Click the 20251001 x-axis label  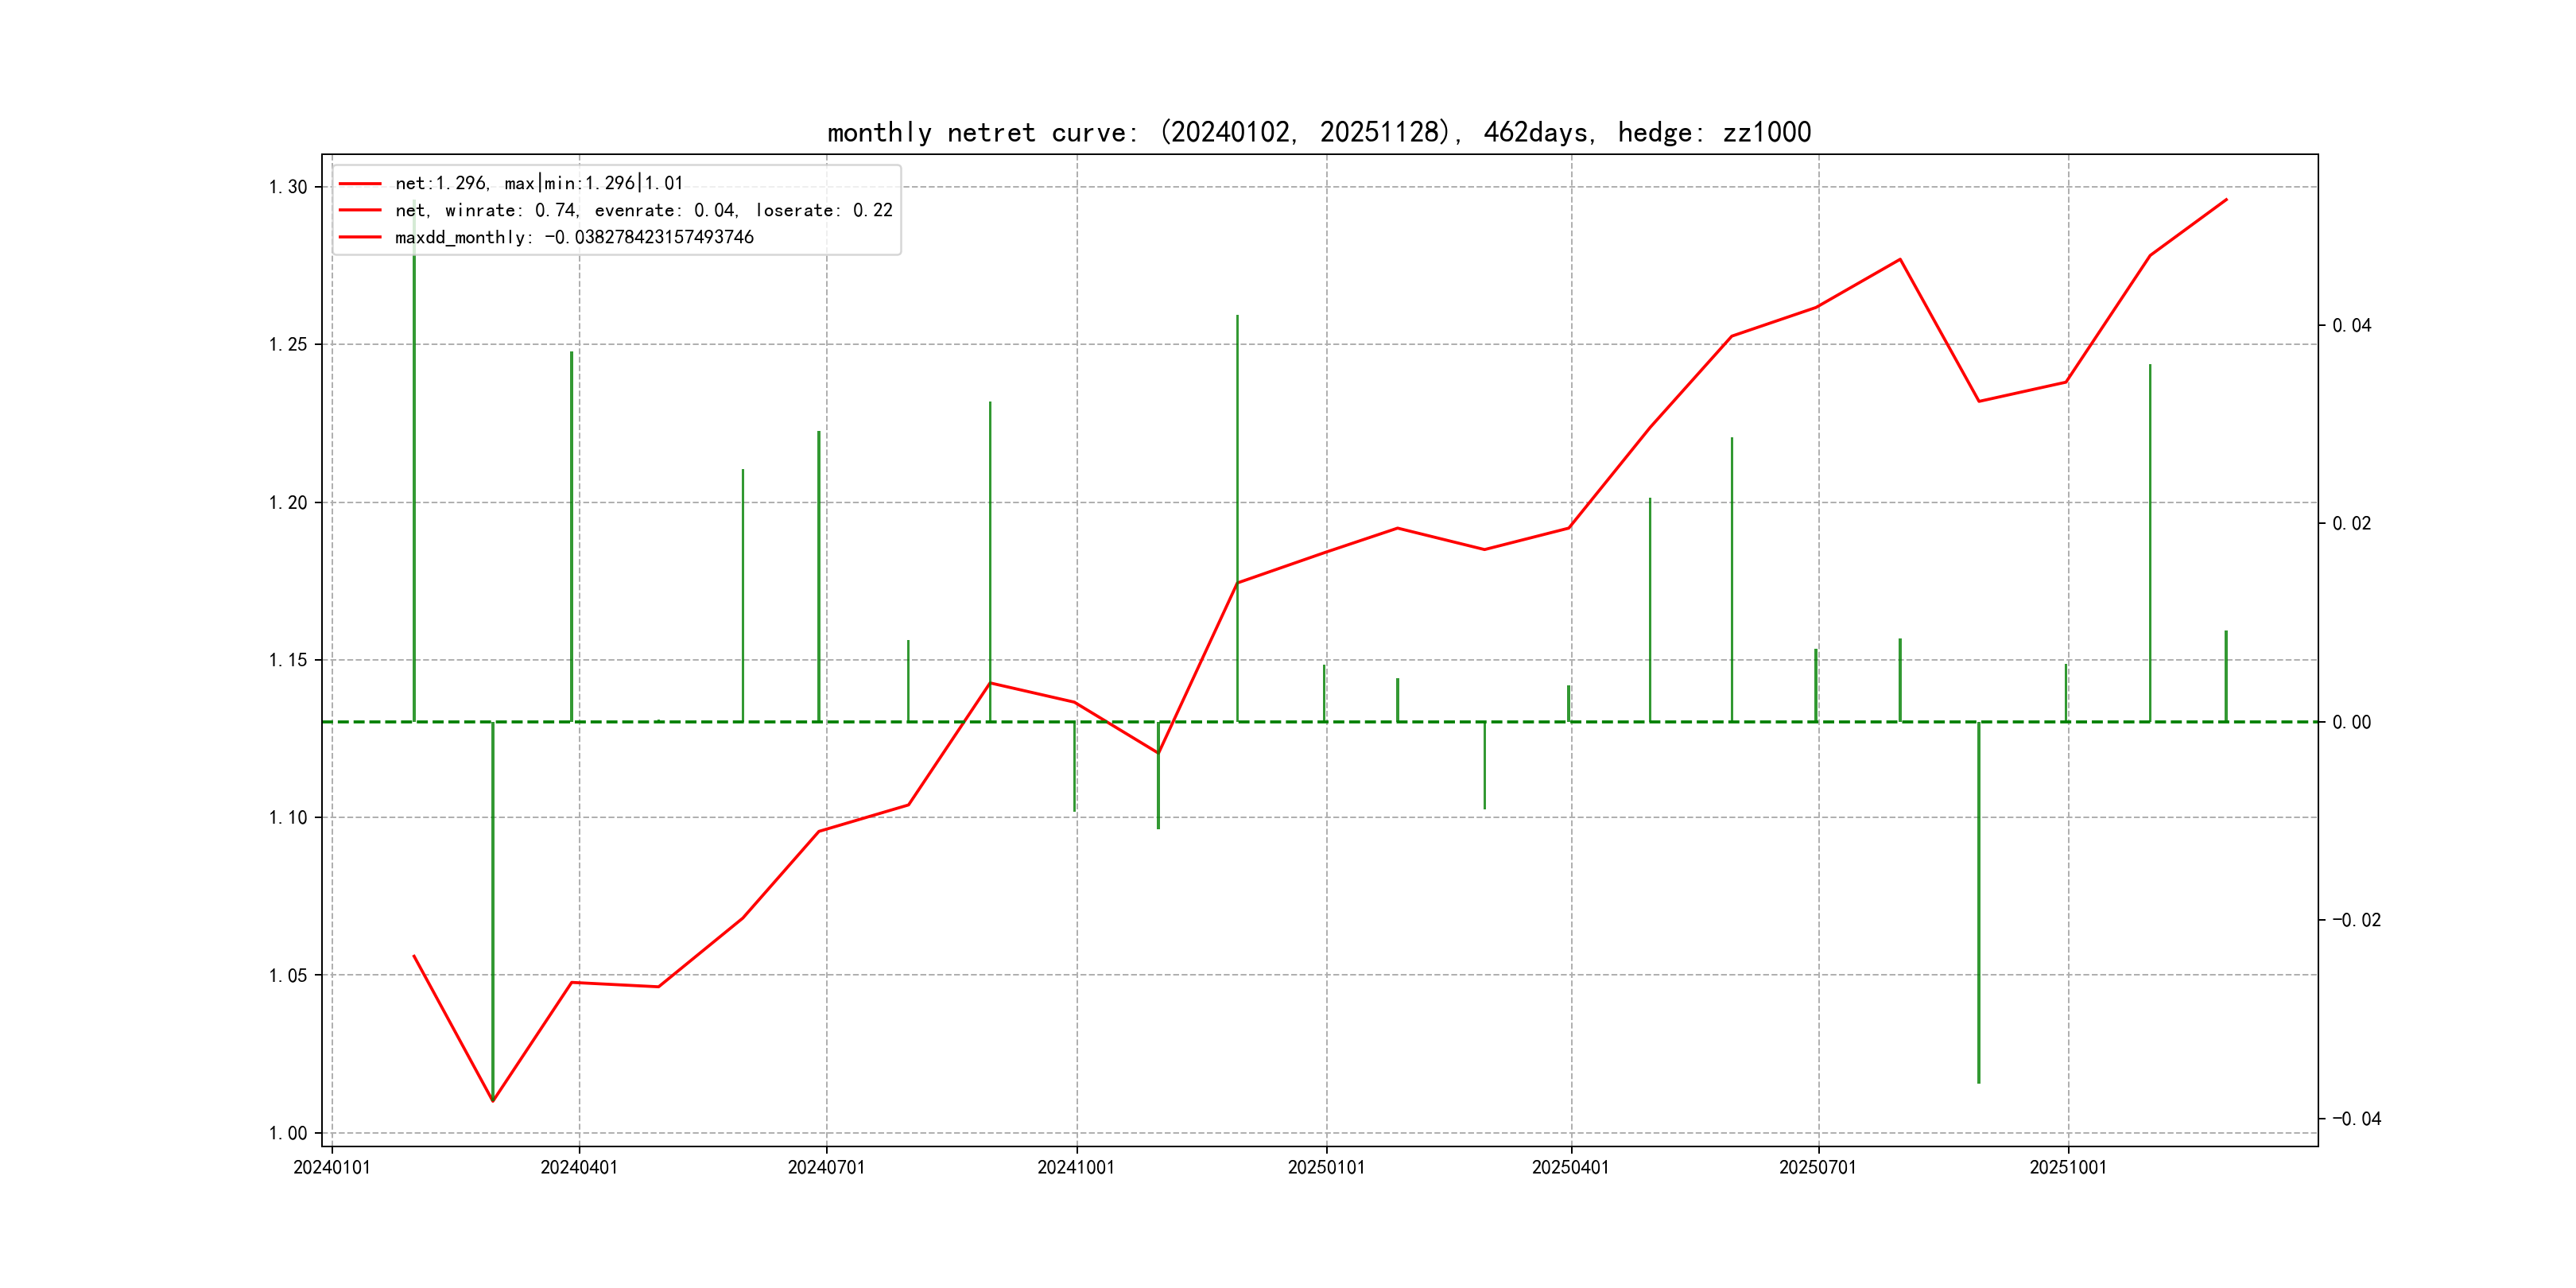point(2067,1167)
